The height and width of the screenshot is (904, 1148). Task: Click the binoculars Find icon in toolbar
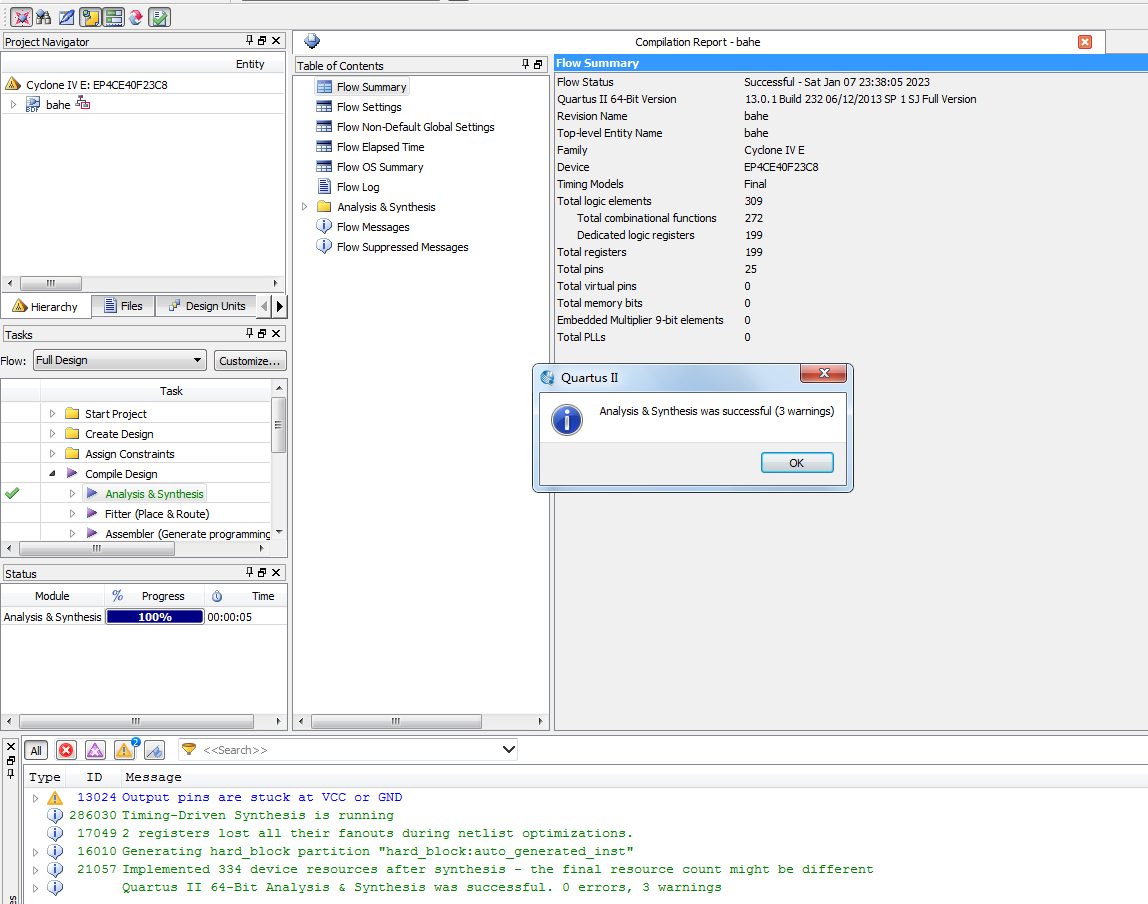pyautogui.click(x=43, y=17)
